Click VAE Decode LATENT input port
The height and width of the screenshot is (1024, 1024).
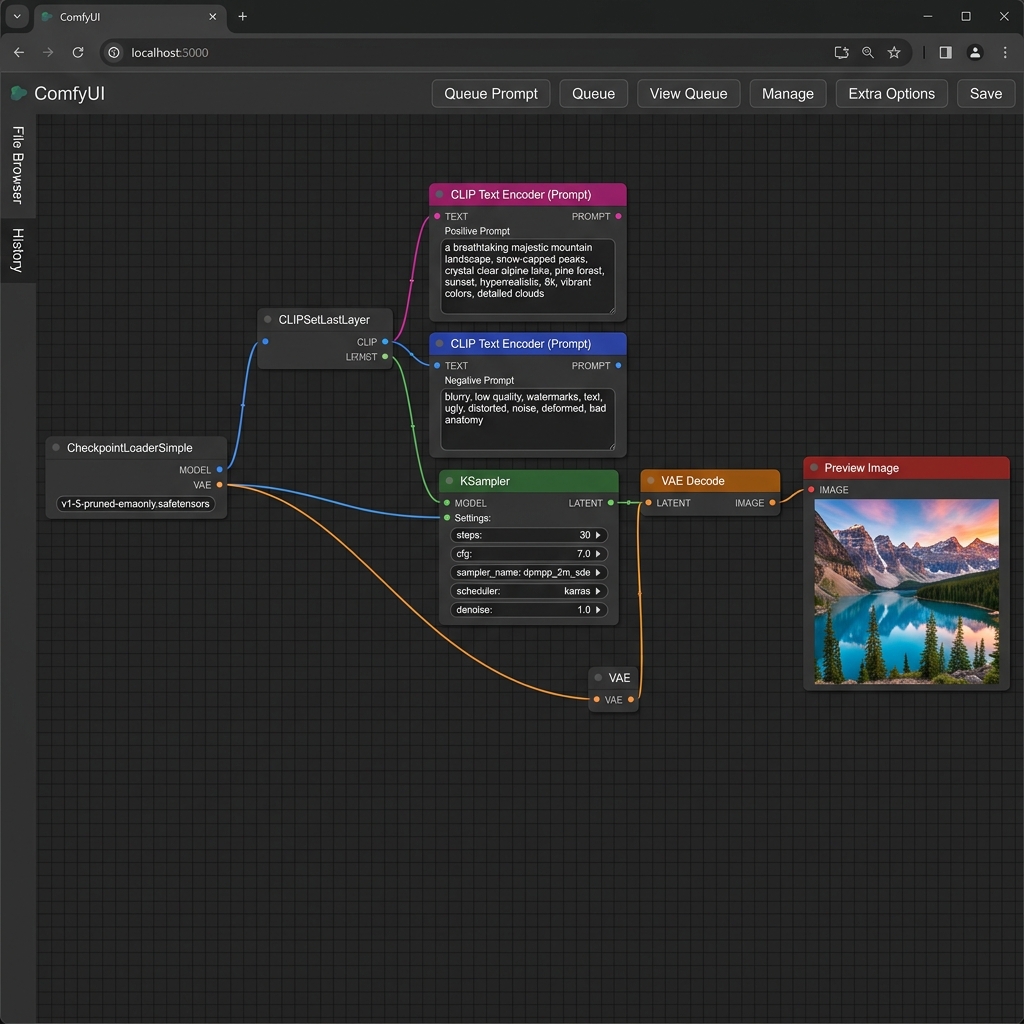[648, 503]
